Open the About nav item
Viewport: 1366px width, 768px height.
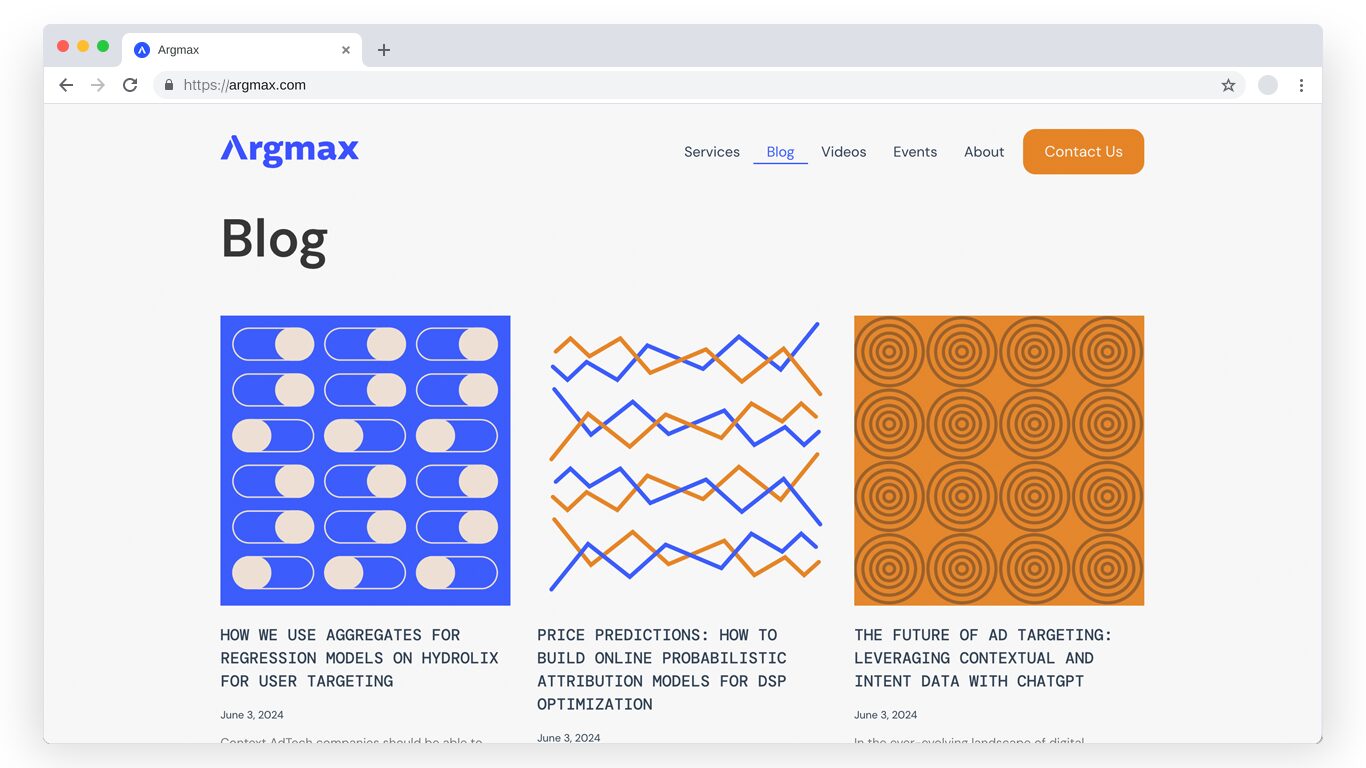(x=984, y=152)
